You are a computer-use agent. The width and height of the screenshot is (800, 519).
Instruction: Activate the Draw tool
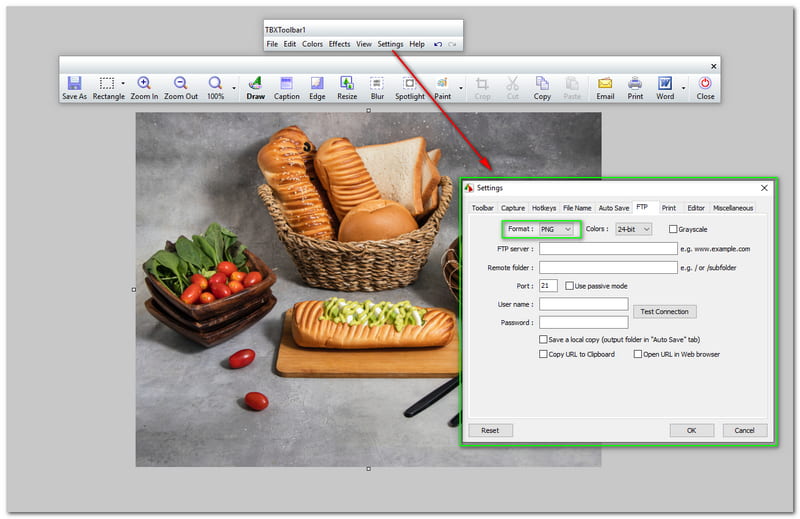click(x=255, y=87)
